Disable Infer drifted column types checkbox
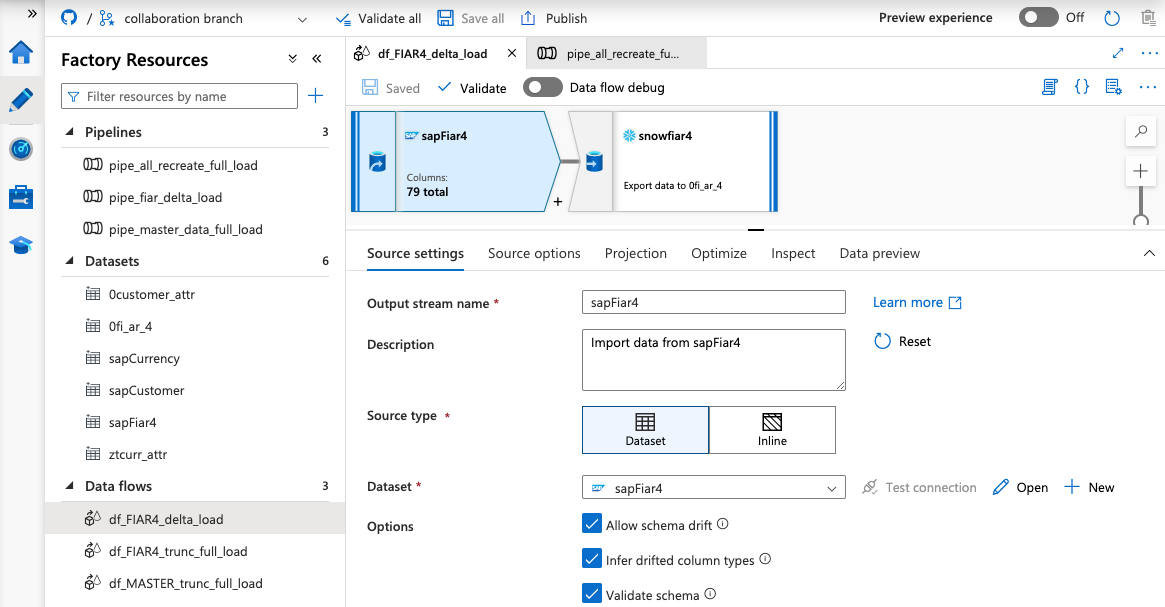Viewport: 1165px width, 607px height. coord(592,559)
